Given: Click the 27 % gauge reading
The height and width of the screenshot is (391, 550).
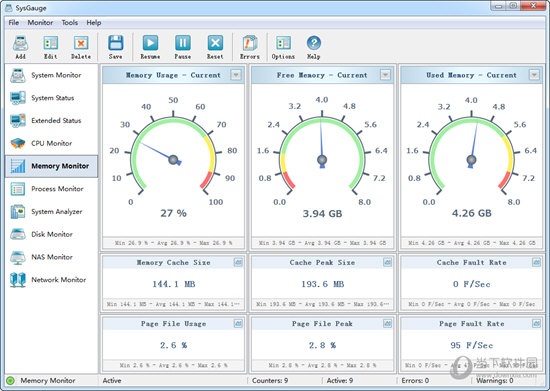Looking at the screenshot, I should tap(173, 213).
